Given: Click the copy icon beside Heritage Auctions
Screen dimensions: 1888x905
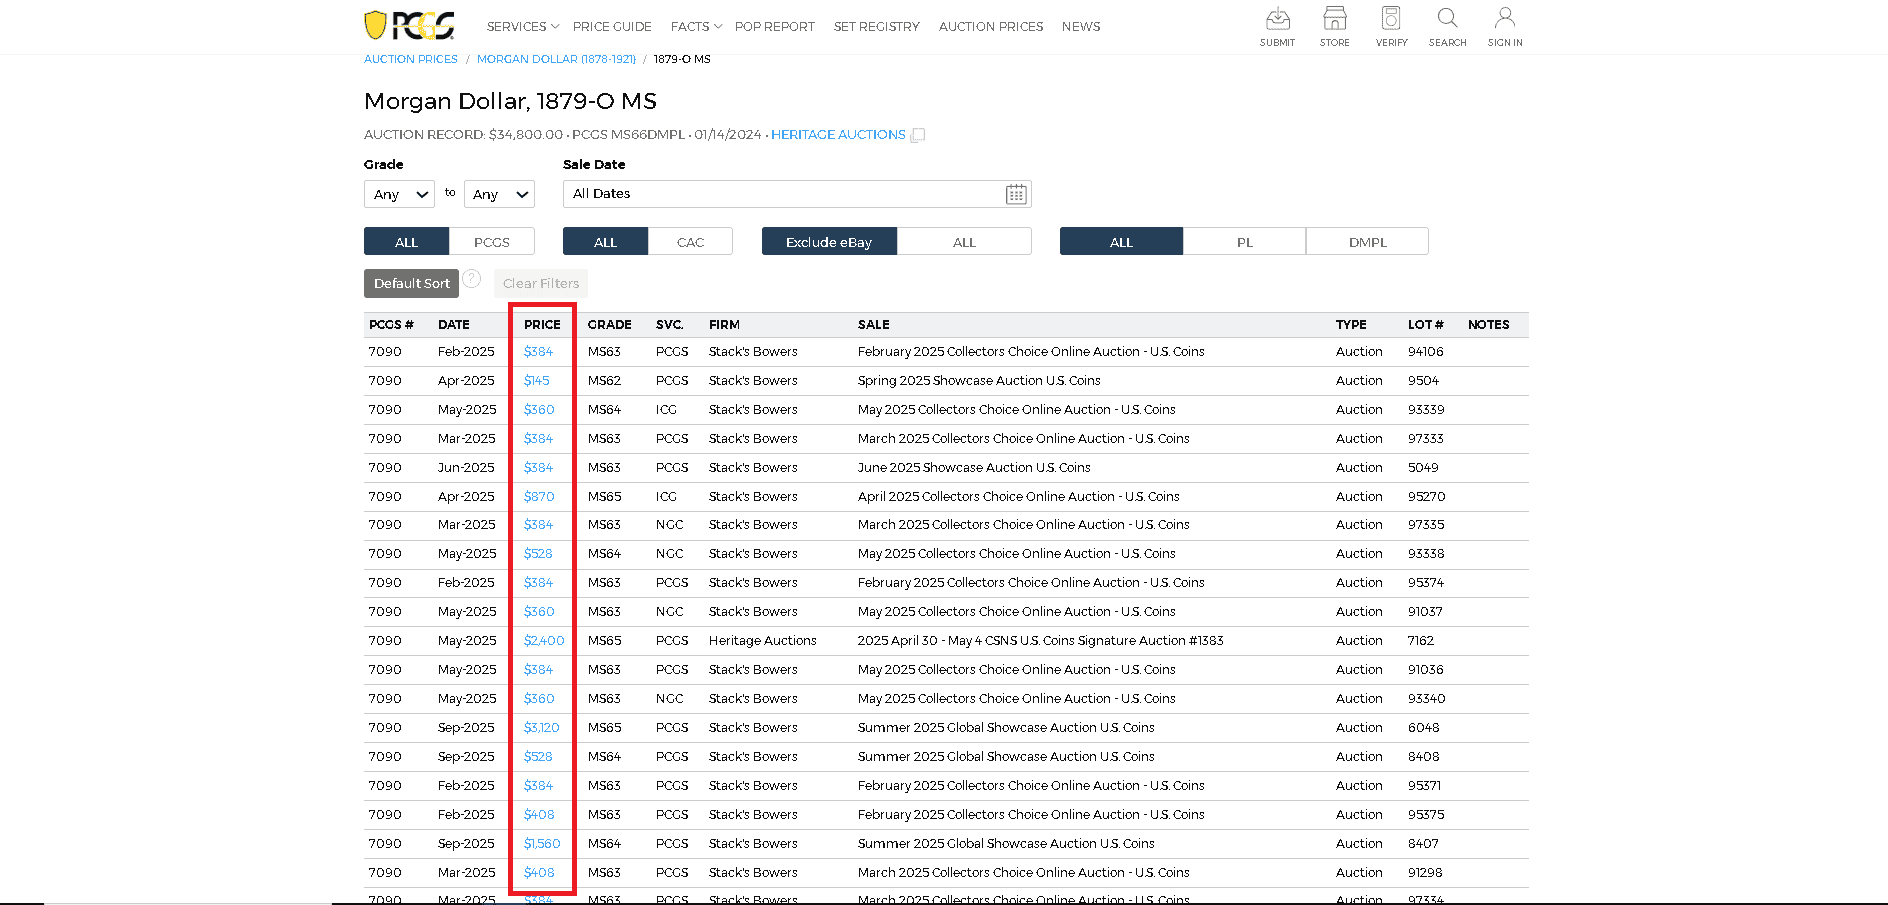Looking at the screenshot, I should pyautogui.click(x=918, y=135).
